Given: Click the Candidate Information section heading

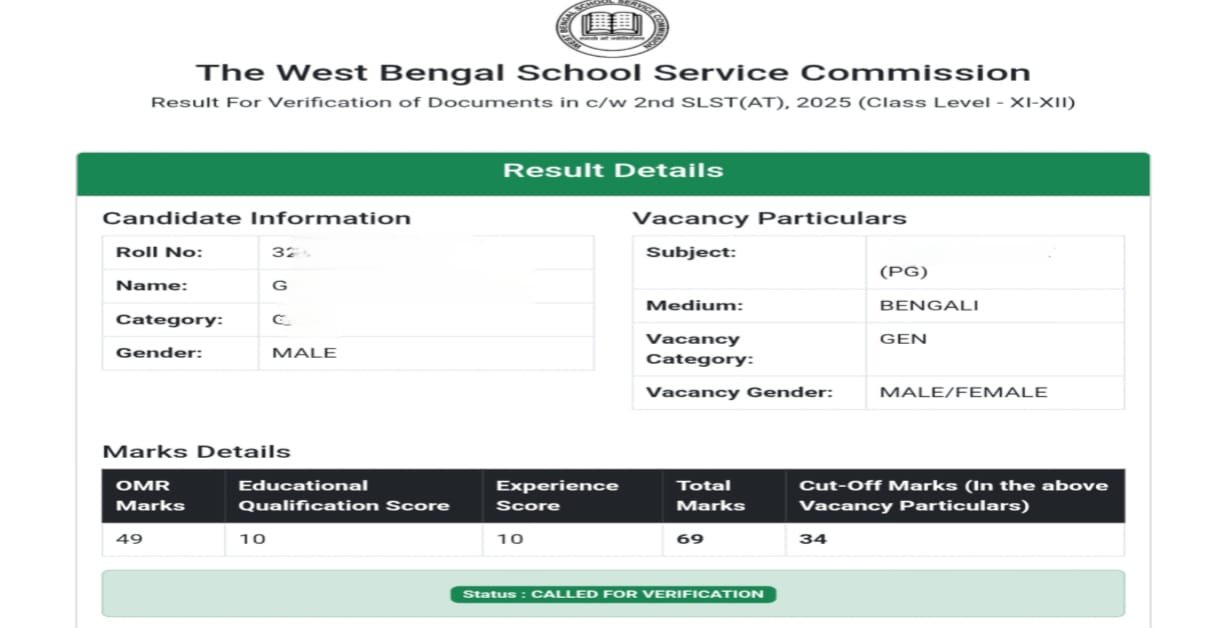Looking at the screenshot, I should click(x=256, y=219).
